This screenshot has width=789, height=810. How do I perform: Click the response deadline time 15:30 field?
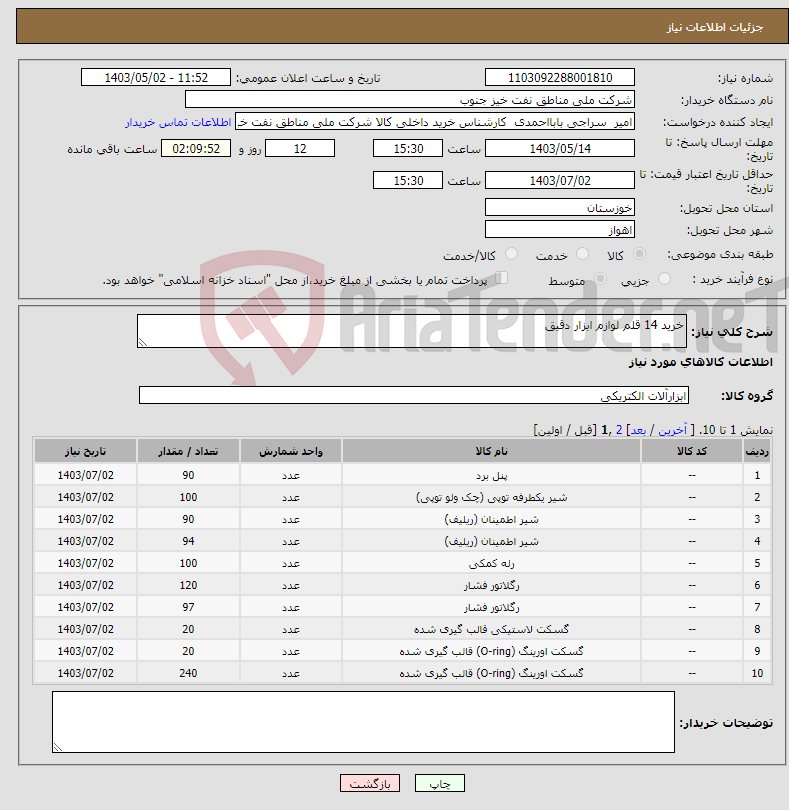[x=408, y=149]
